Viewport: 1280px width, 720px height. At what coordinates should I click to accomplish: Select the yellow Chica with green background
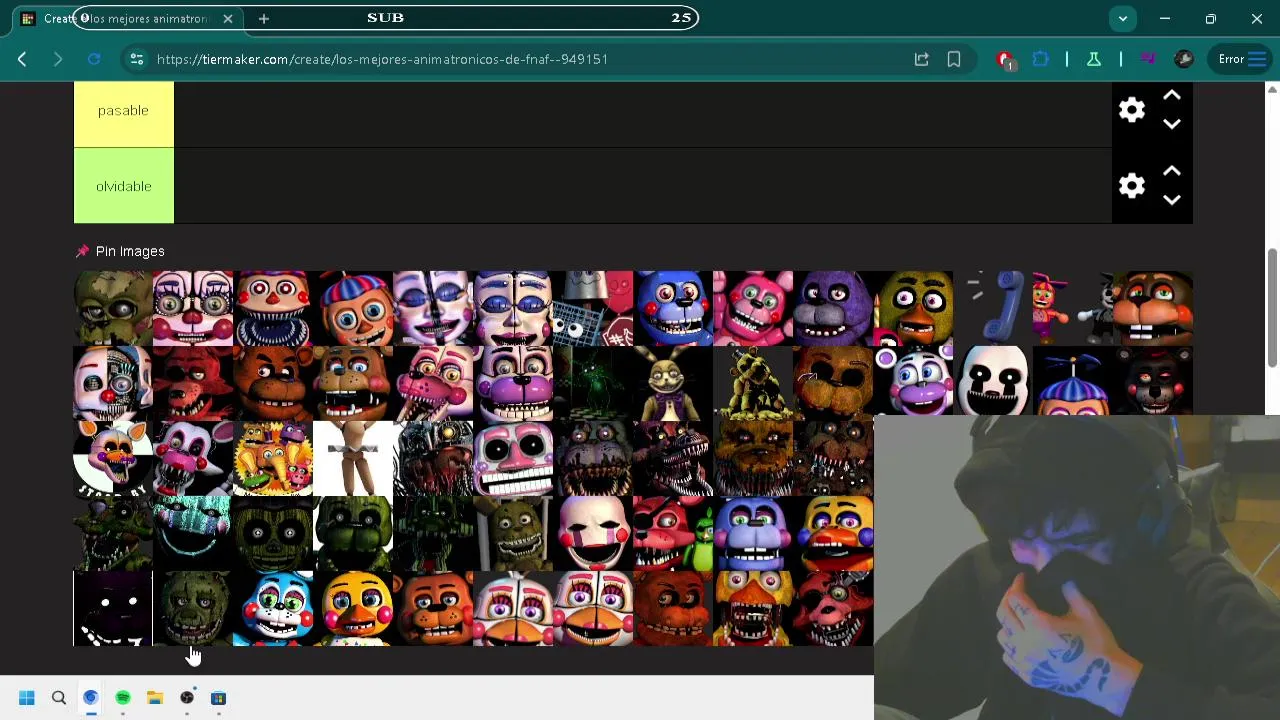(x=913, y=308)
